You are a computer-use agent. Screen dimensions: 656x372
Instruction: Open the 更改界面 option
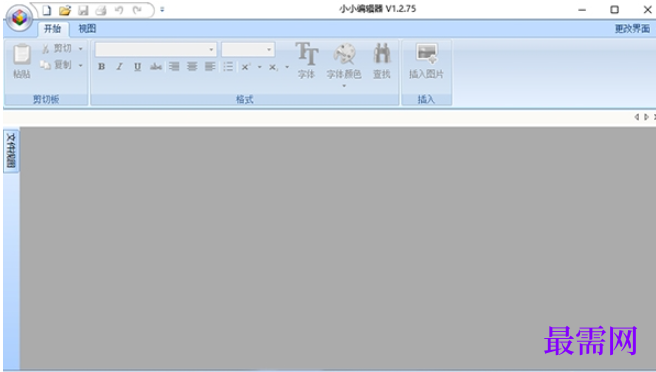(x=632, y=28)
